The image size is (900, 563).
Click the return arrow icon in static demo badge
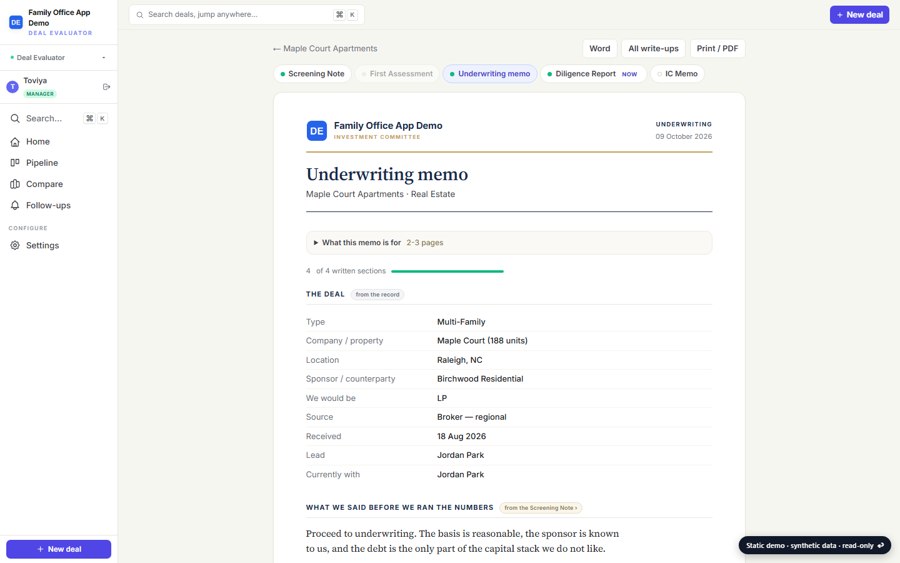pyautogui.click(x=881, y=545)
